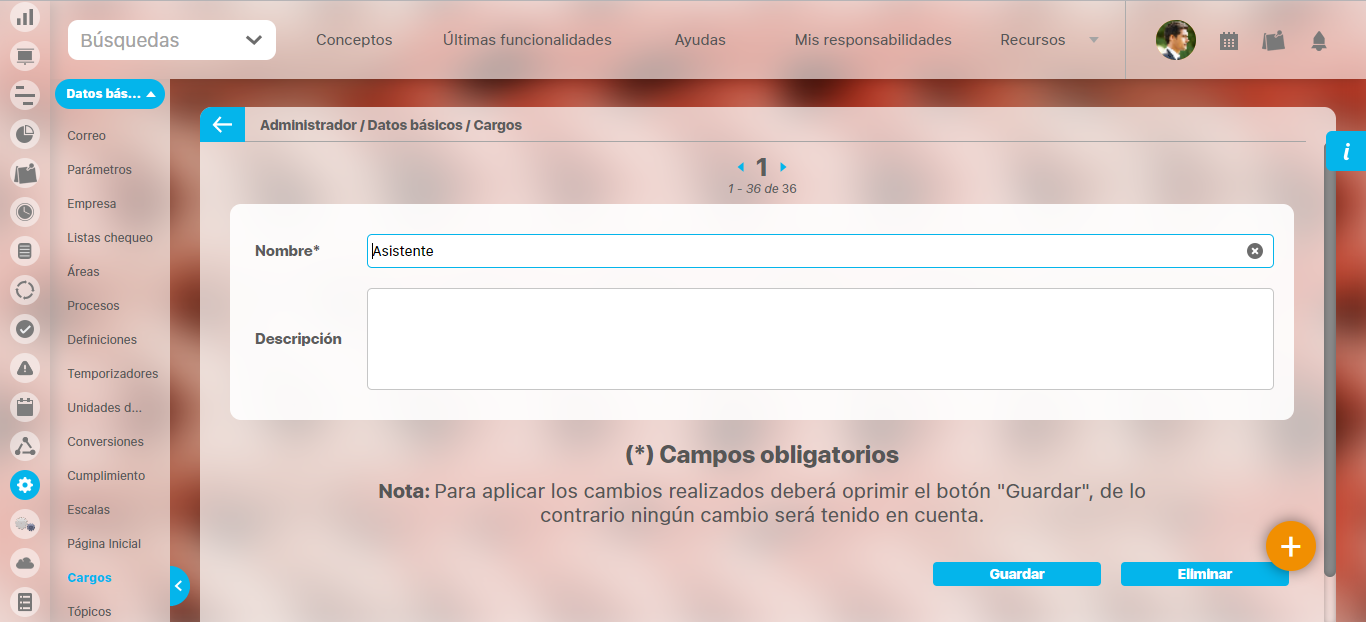Screen dimensions: 1366x622
Task: Open the Búsquedas dropdown
Action: [x=172, y=41]
